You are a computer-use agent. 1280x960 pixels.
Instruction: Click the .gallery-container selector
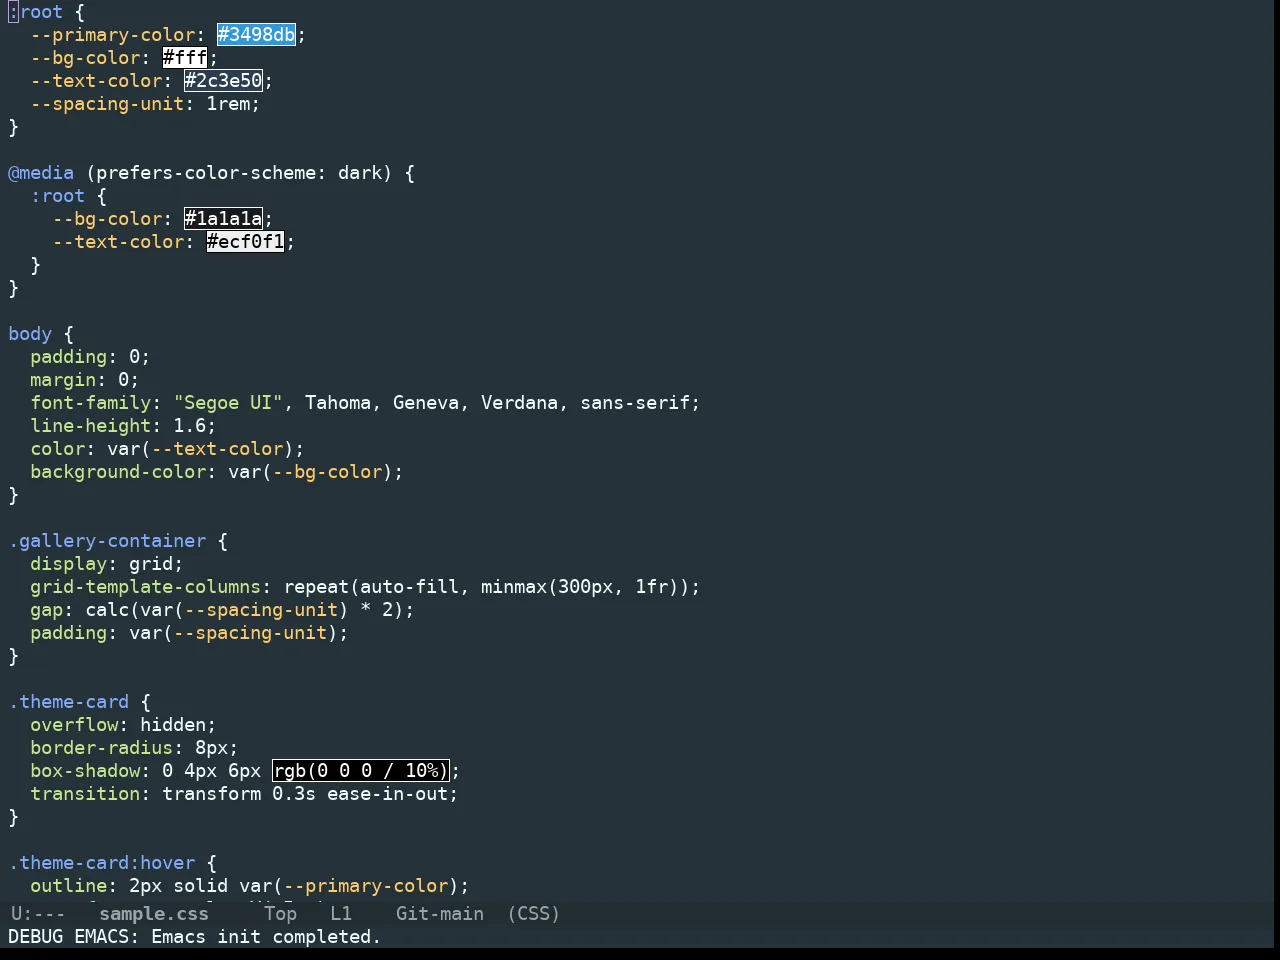[107, 541]
